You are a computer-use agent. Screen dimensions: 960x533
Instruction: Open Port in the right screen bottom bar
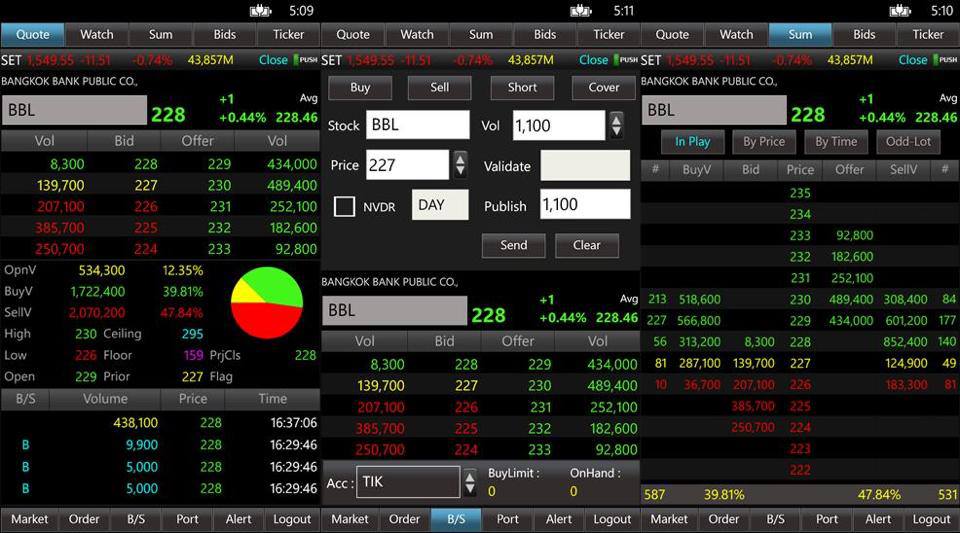point(827,520)
